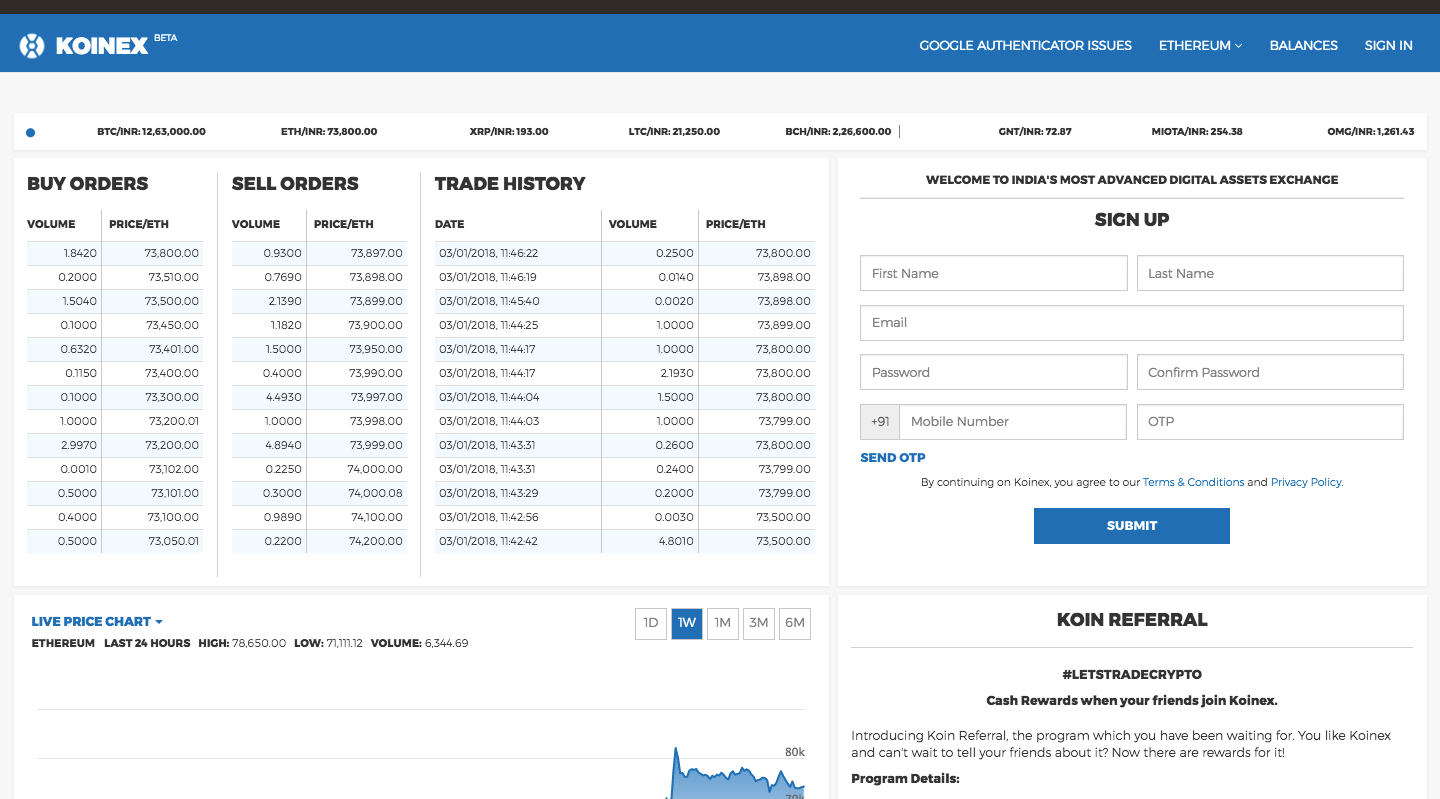Focus the First Name field
This screenshot has height=799, width=1440.
point(994,273)
